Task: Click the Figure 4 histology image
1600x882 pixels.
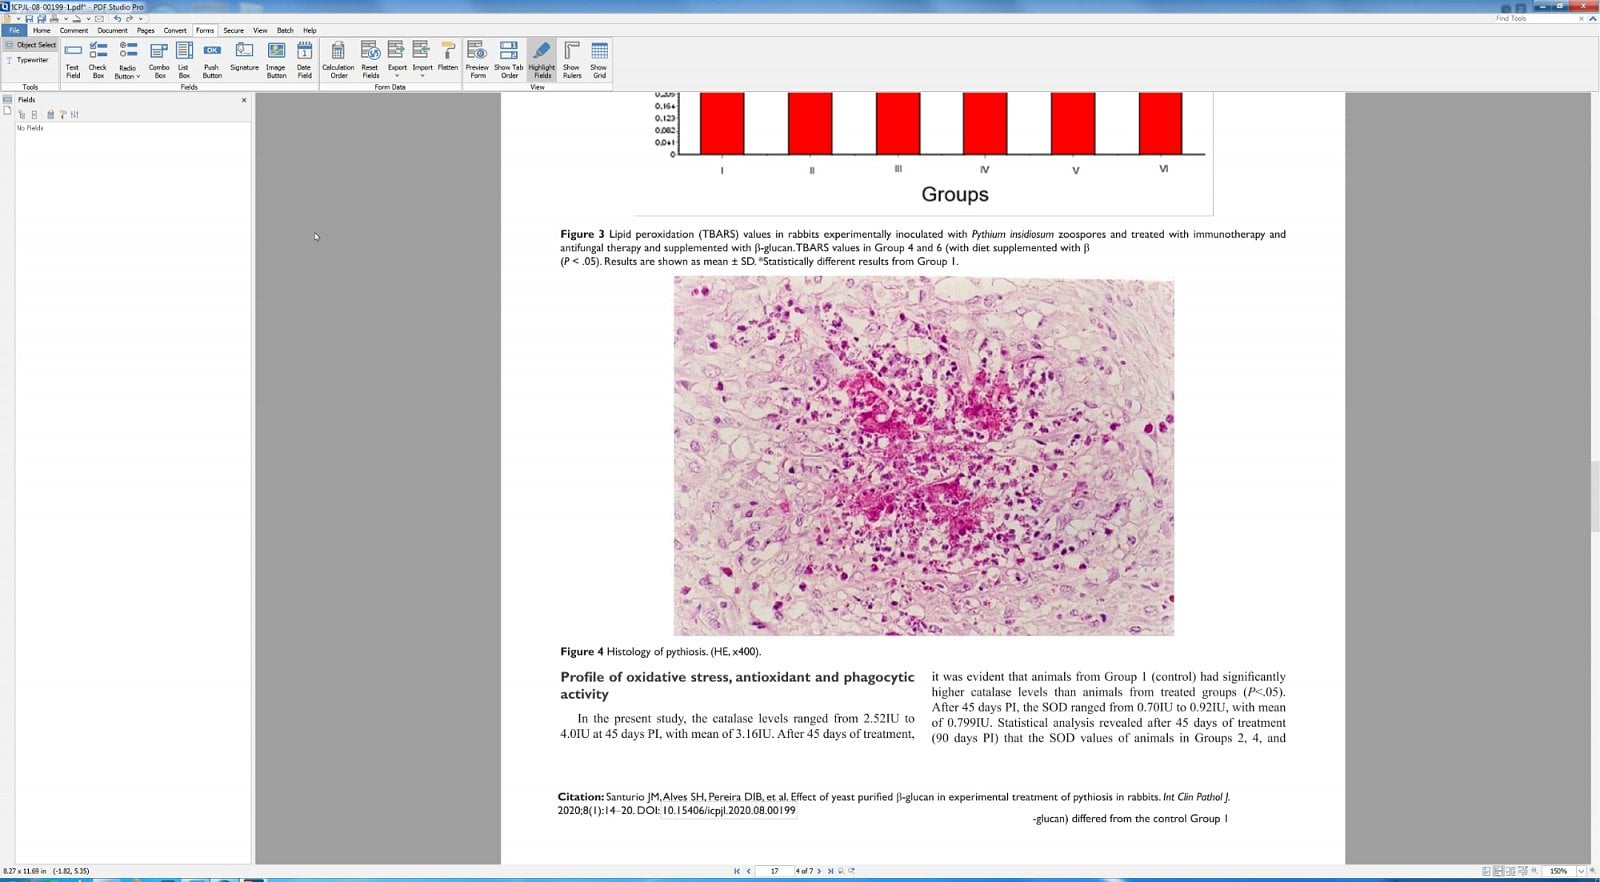Action: [923, 456]
